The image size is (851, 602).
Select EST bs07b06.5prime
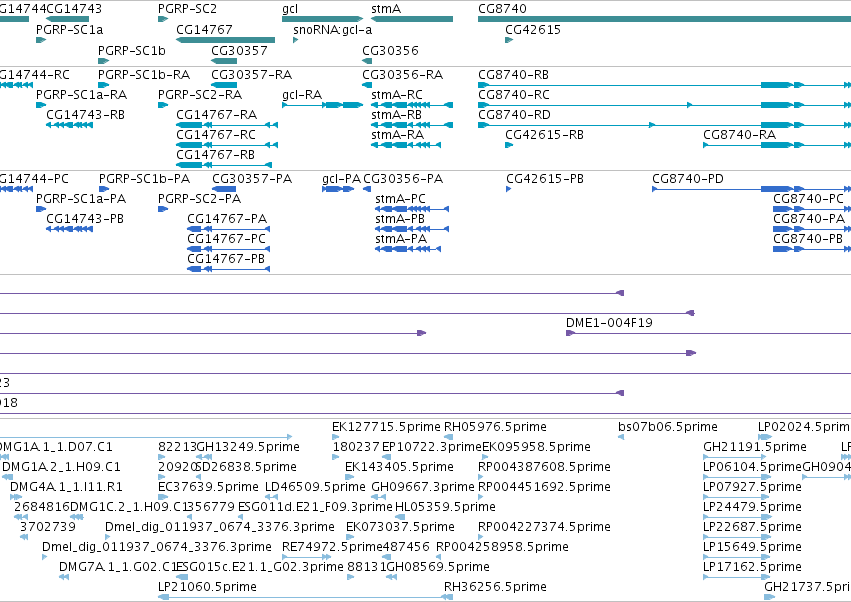621,437
